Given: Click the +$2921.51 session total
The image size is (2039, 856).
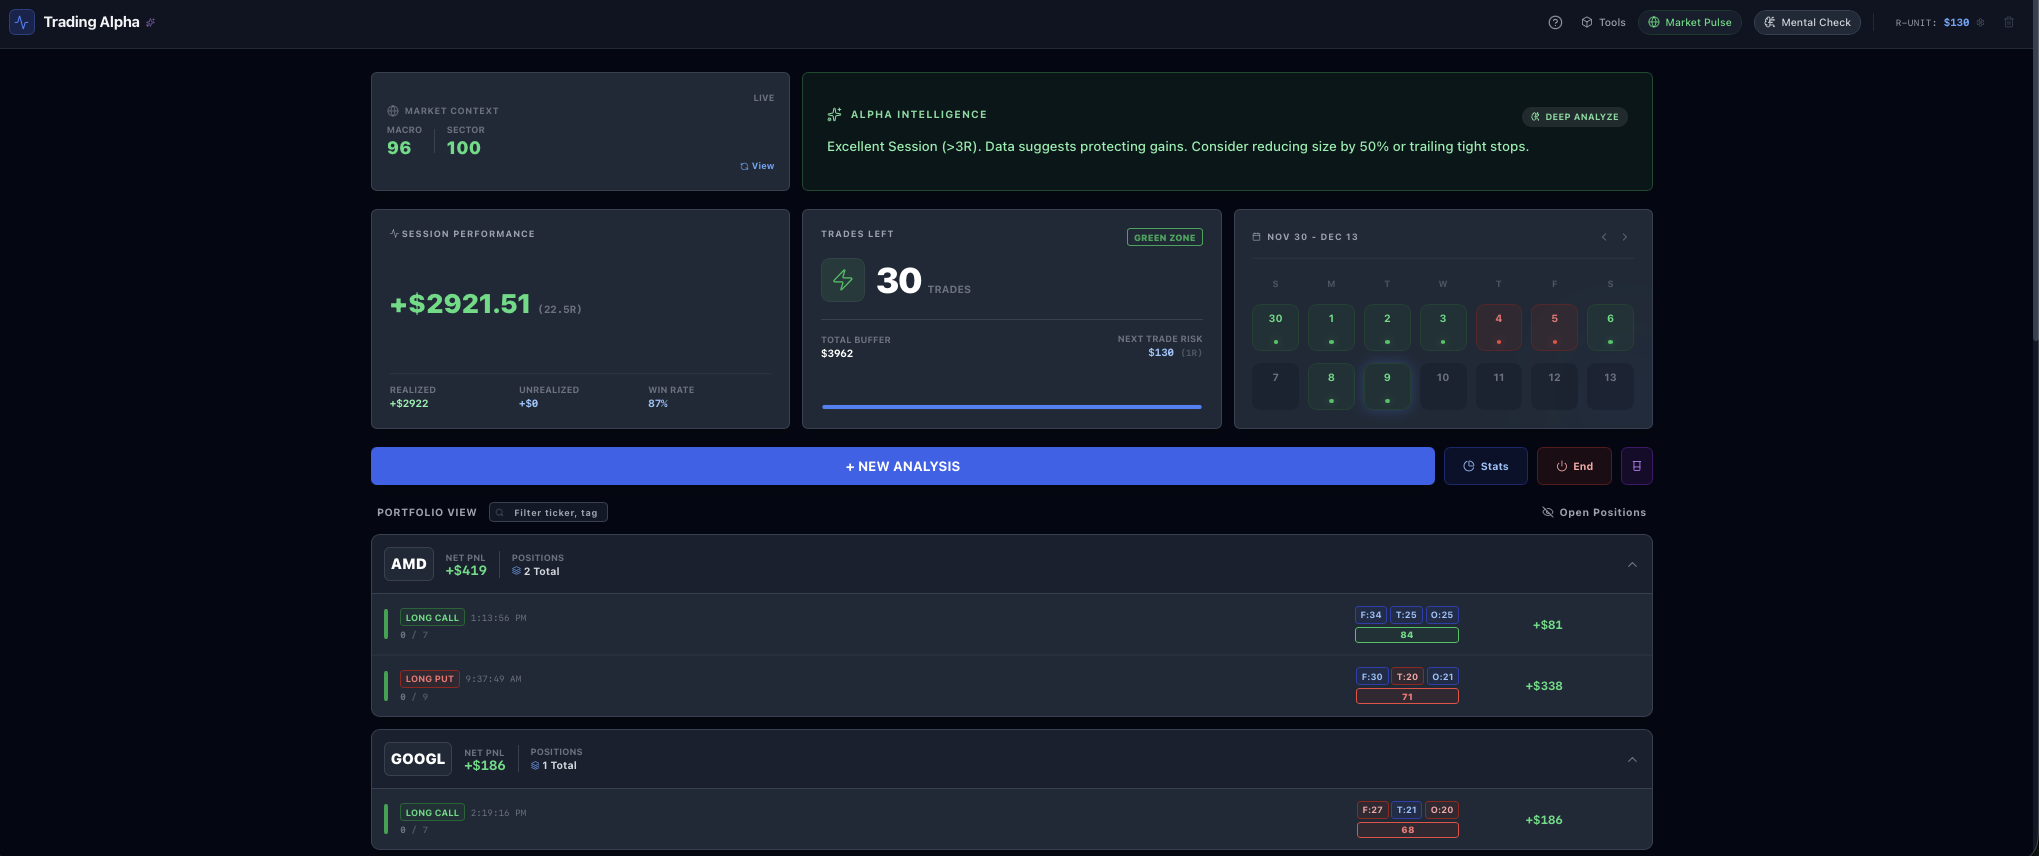Looking at the screenshot, I should [460, 304].
